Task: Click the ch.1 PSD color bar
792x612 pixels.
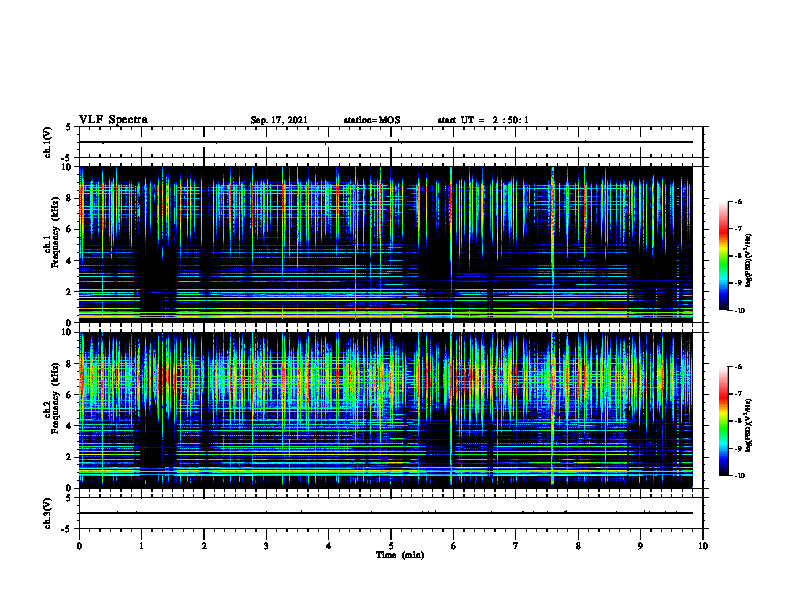Action: (x=723, y=256)
